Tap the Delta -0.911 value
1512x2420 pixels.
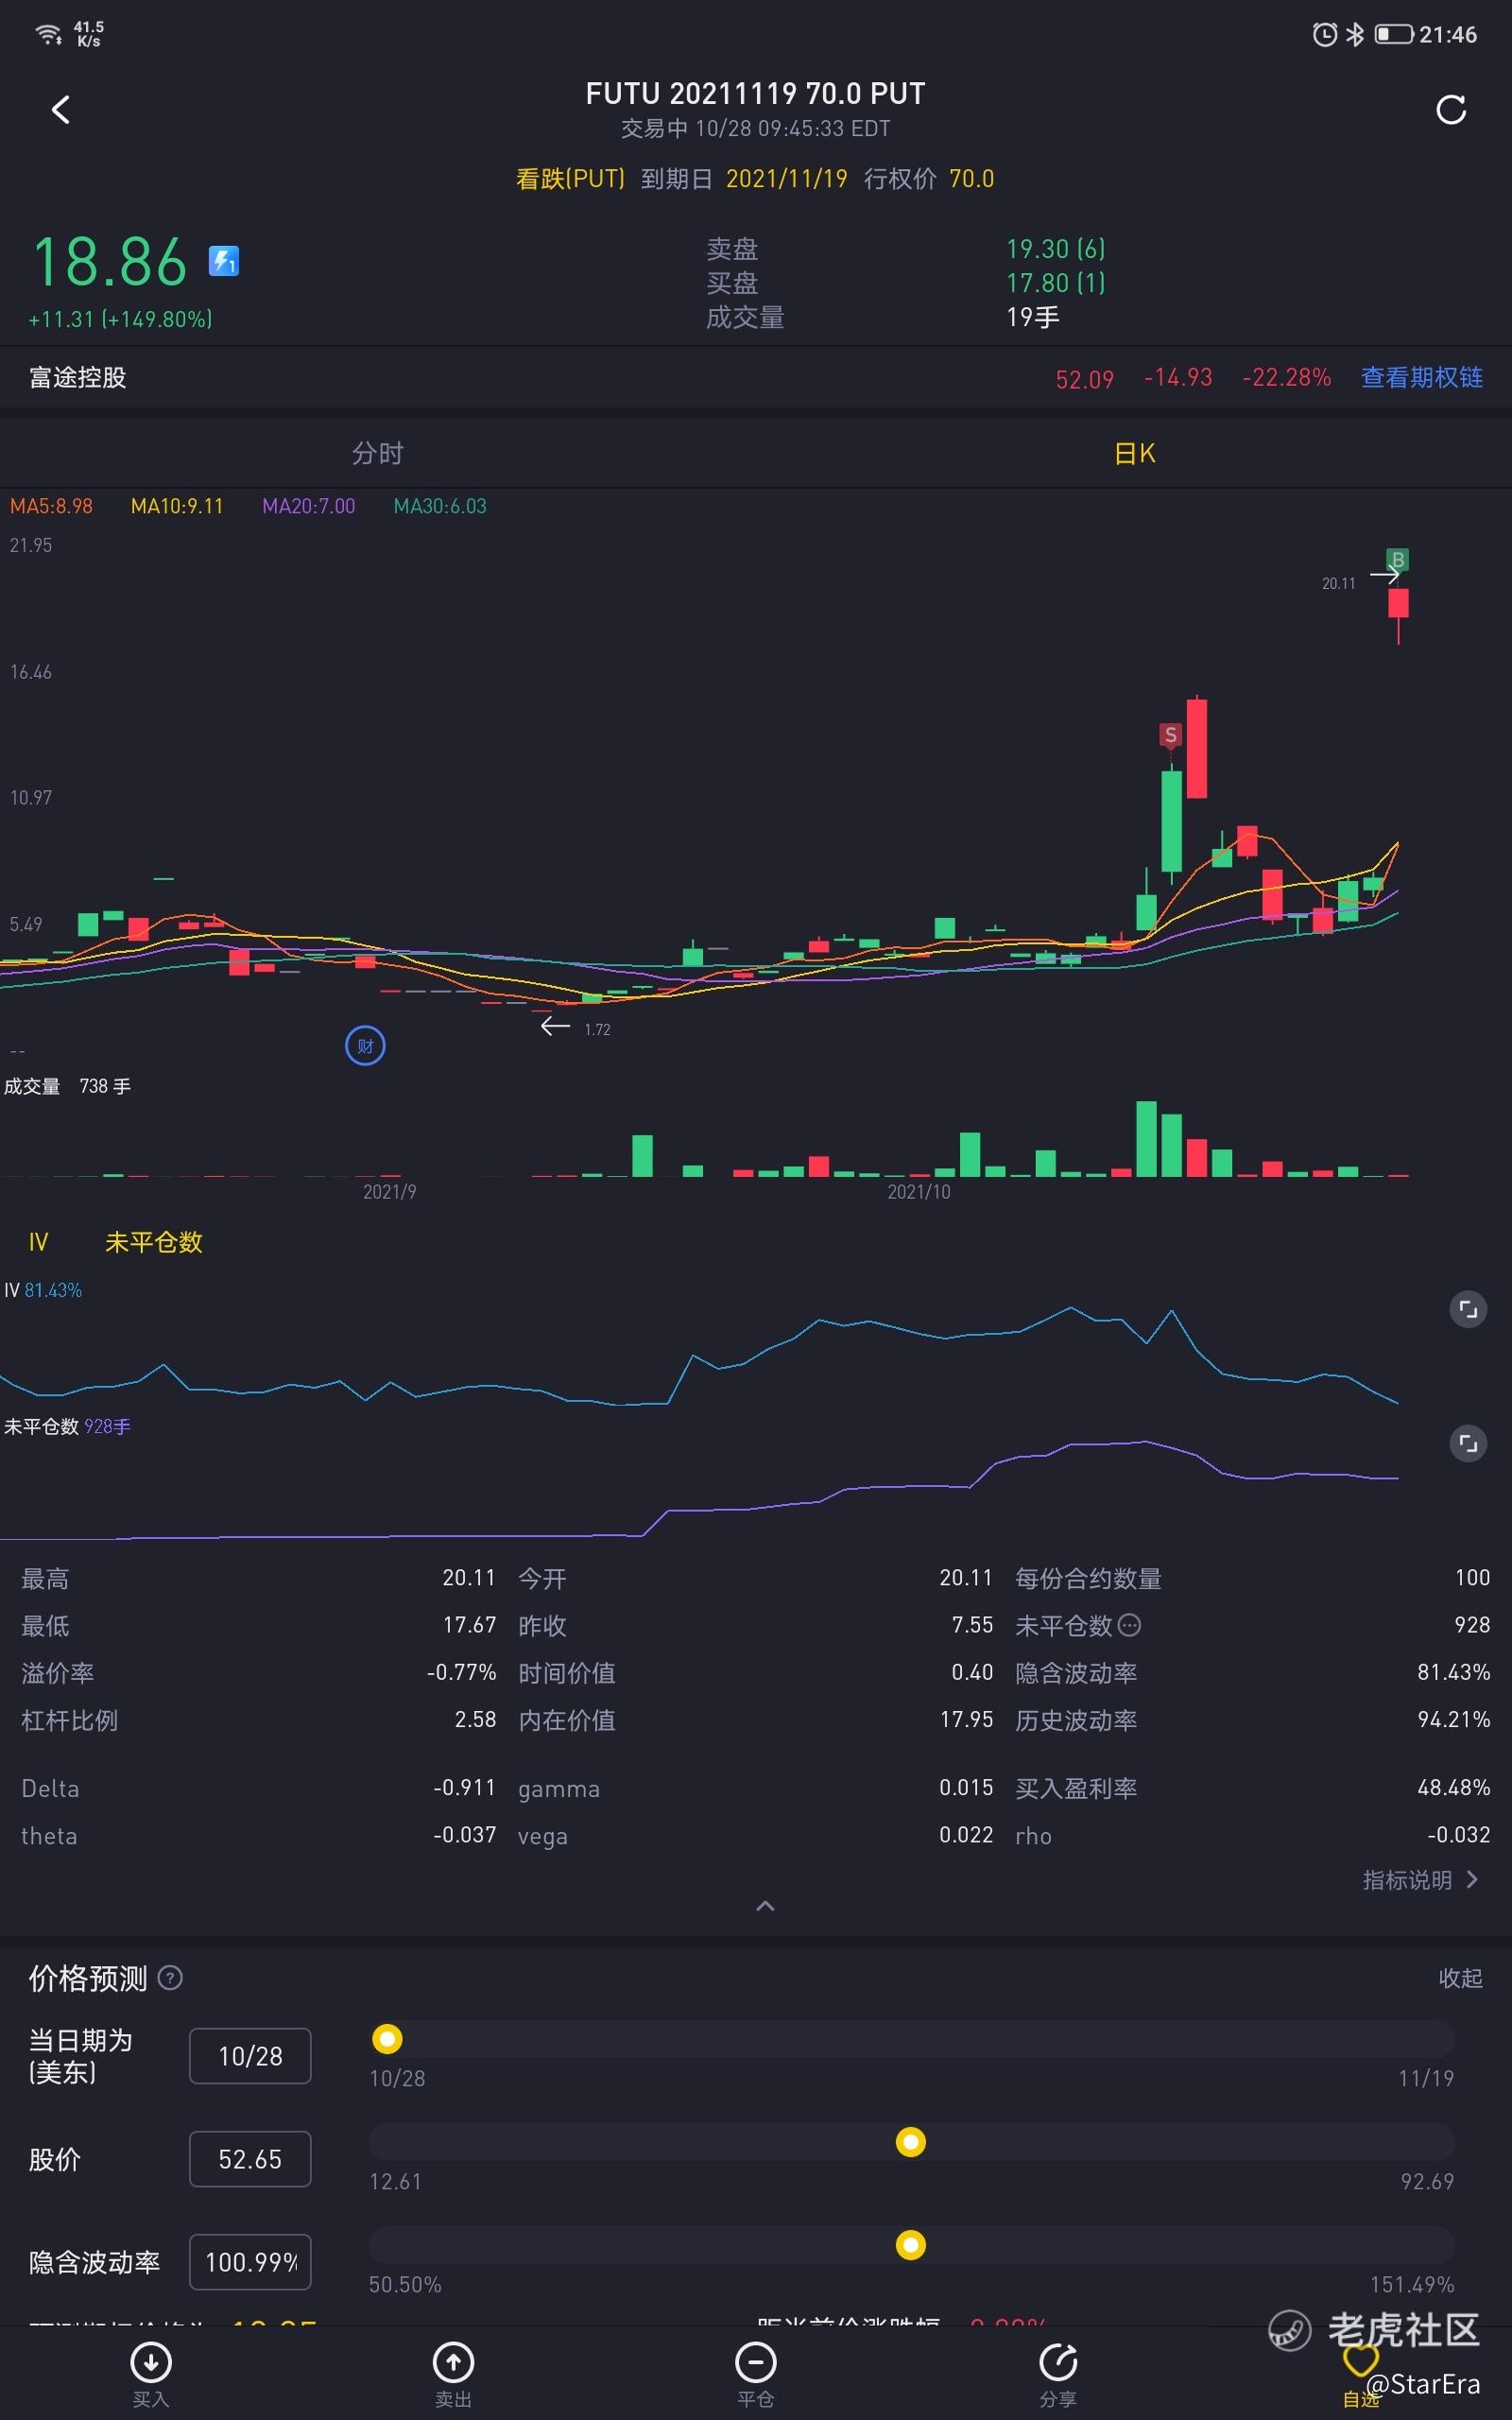(465, 1787)
